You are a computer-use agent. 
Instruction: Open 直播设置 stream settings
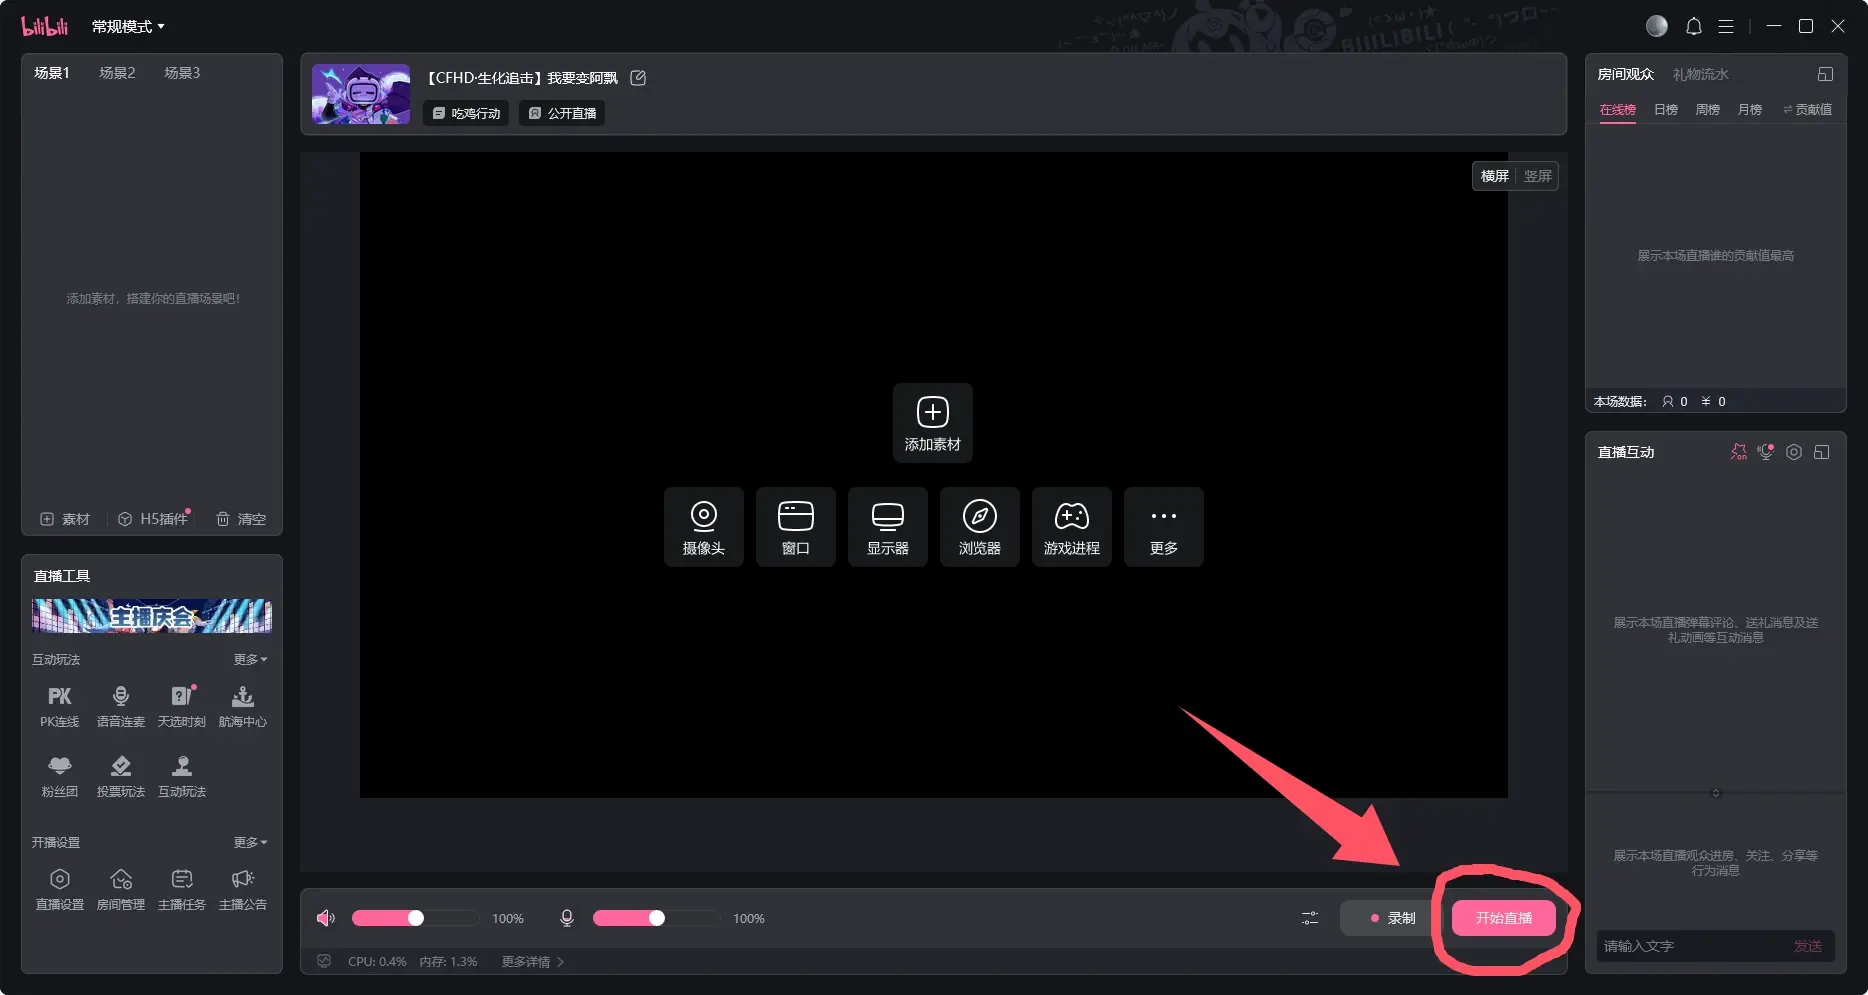(59, 889)
